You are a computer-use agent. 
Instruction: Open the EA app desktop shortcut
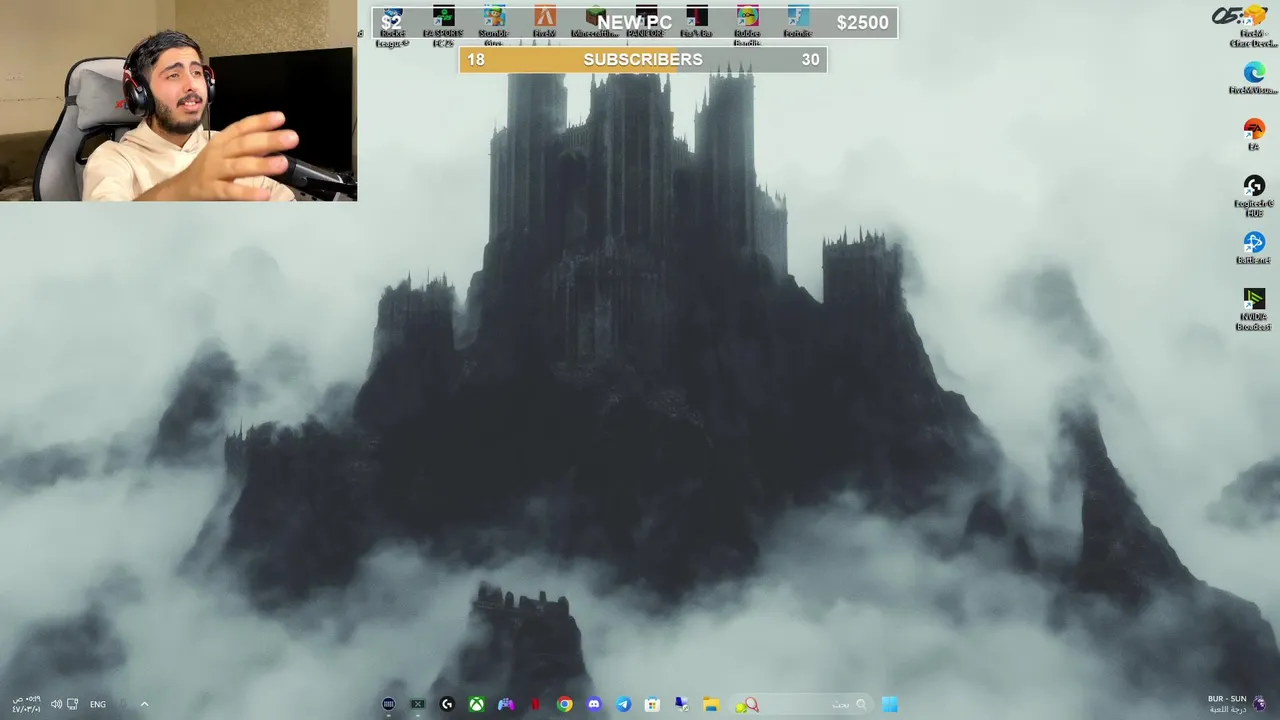(x=1254, y=134)
